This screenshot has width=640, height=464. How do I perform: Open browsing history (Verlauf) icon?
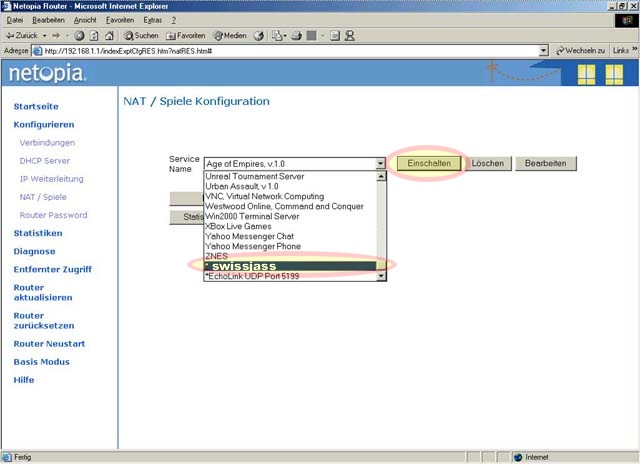pyautogui.click(x=258, y=36)
